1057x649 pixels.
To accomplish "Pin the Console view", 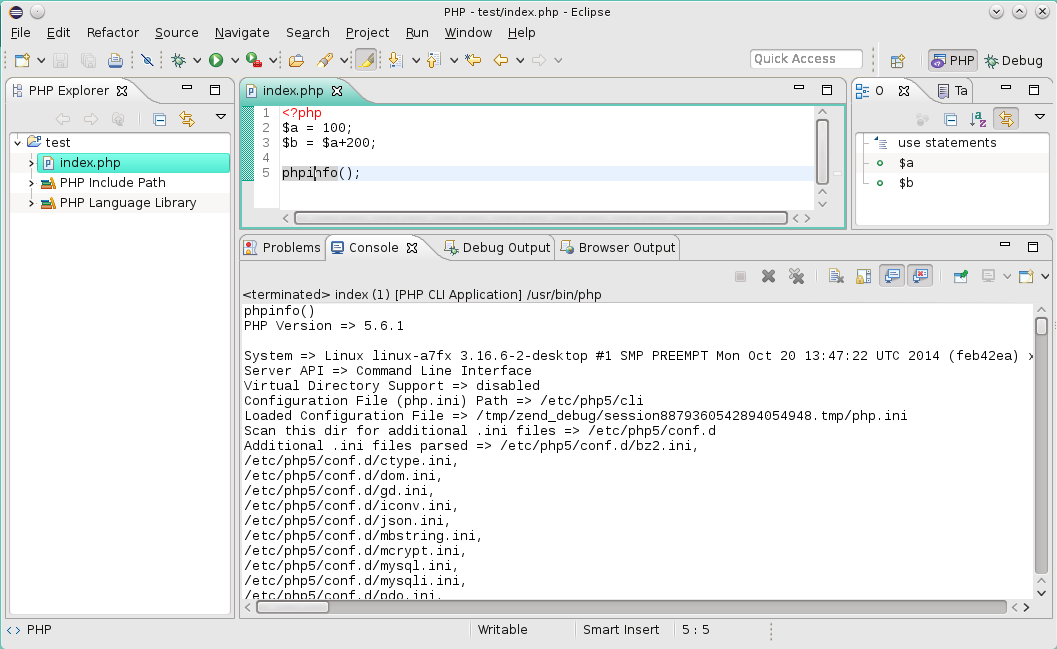I will point(960,276).
